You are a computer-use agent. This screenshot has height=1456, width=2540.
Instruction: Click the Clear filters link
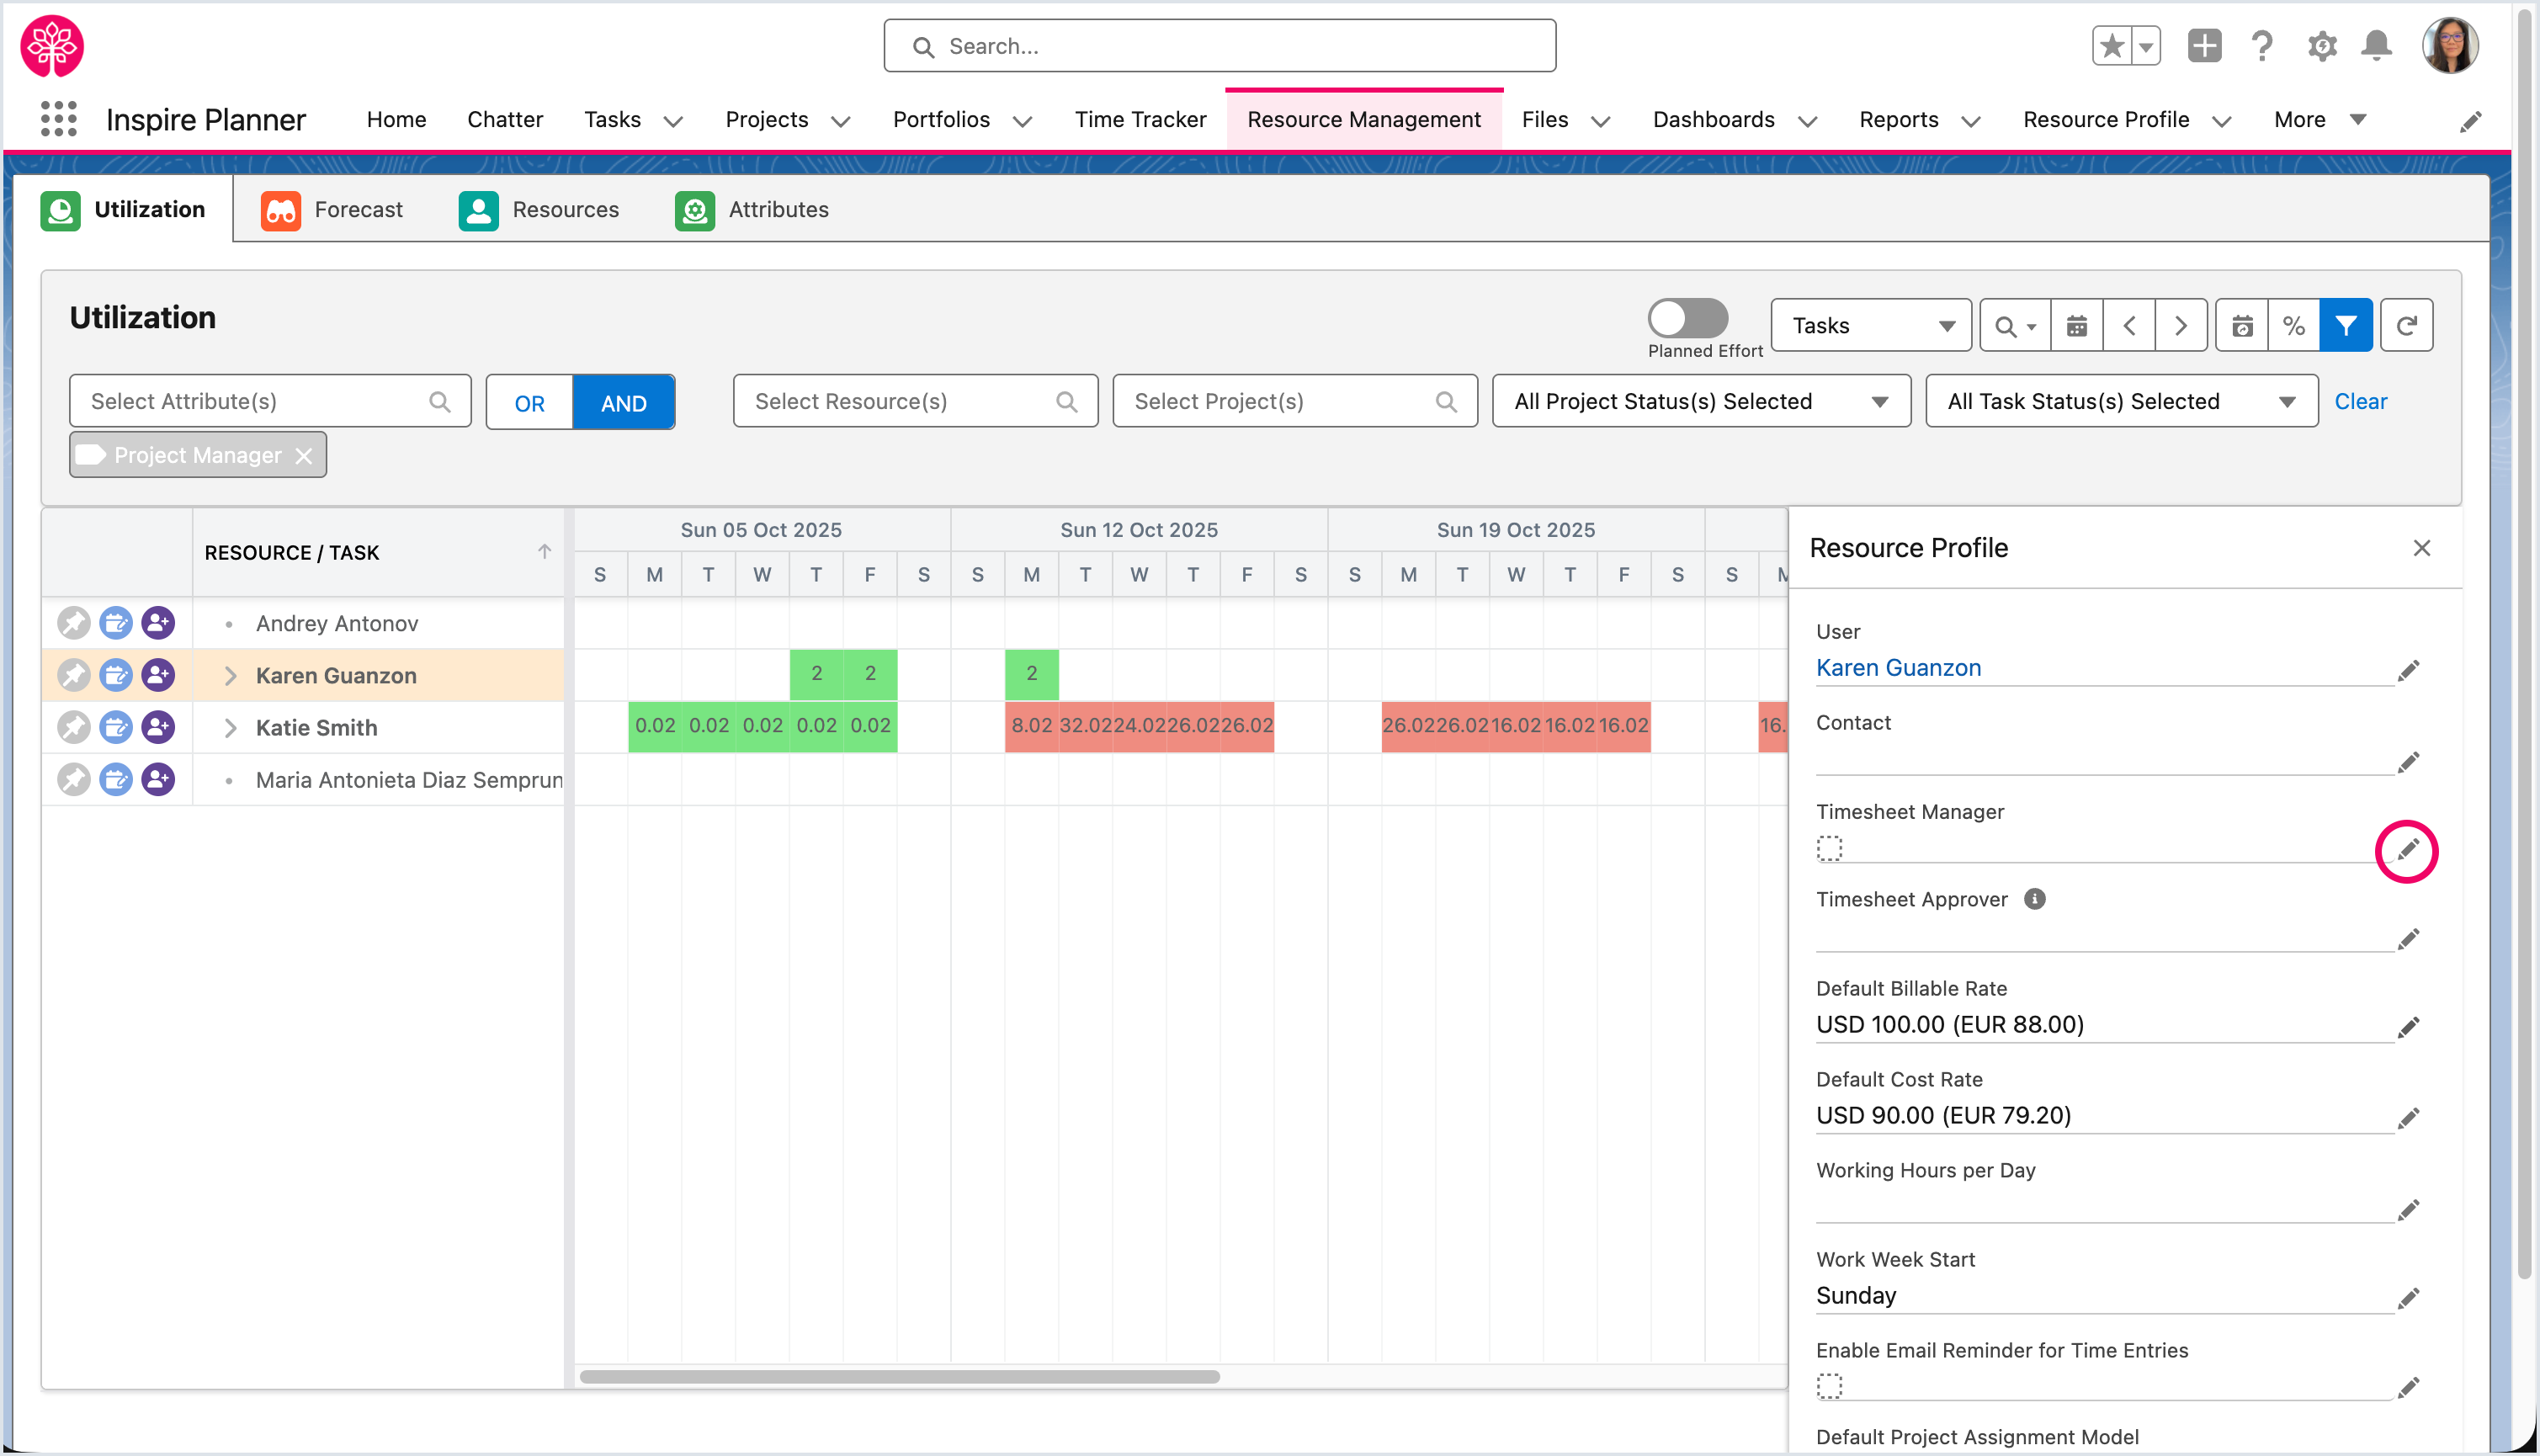(x=2360, y=401)
